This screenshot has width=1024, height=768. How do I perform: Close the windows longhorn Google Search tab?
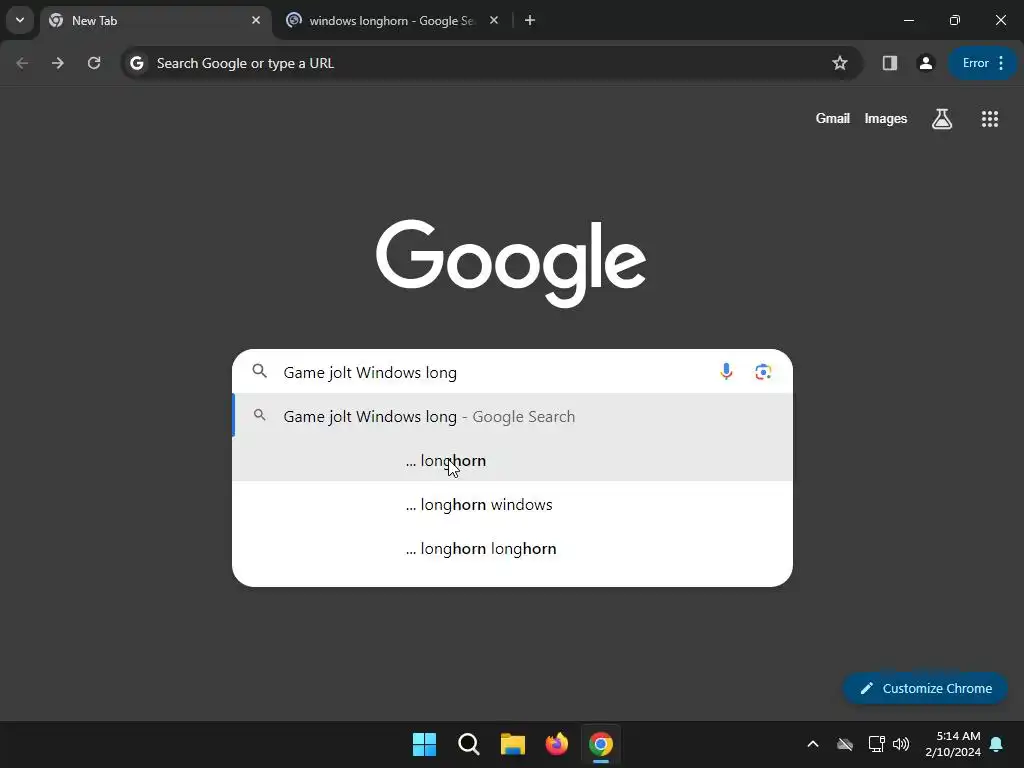coord(494,20)
